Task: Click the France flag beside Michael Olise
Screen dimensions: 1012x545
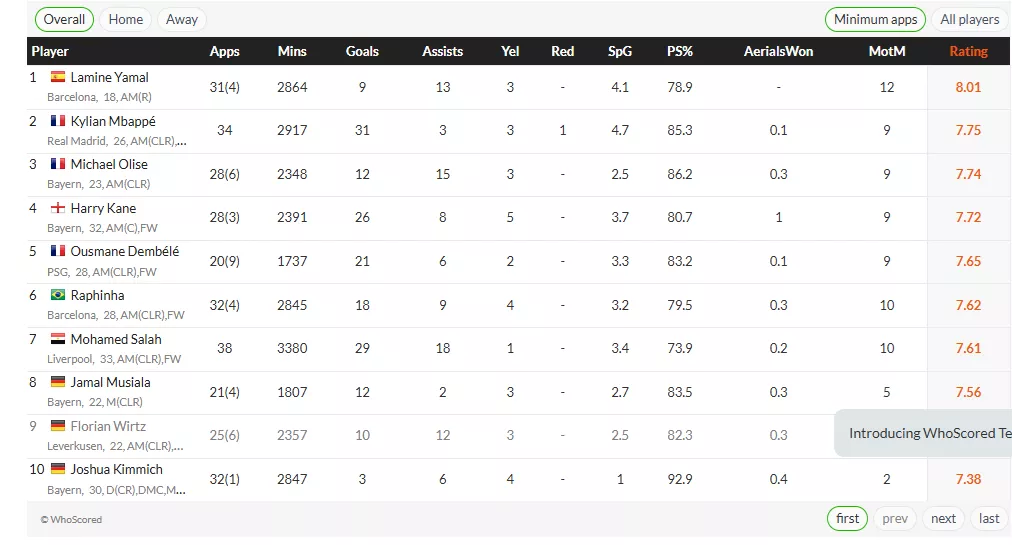Action: click(58, 164)
